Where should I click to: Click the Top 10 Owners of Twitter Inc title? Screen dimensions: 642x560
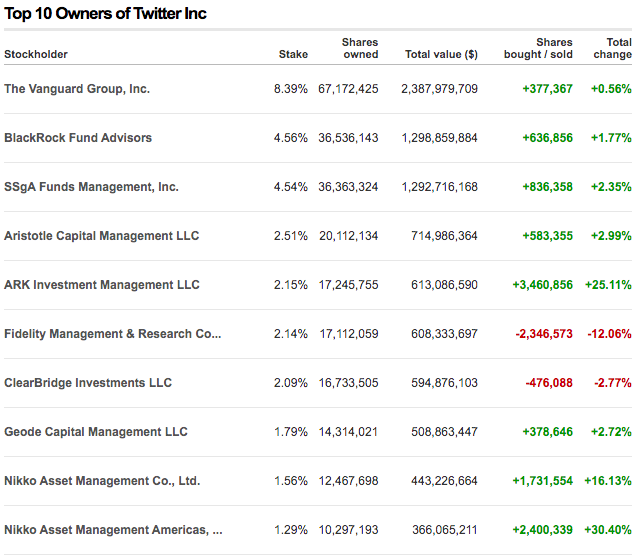coord(105,14)
